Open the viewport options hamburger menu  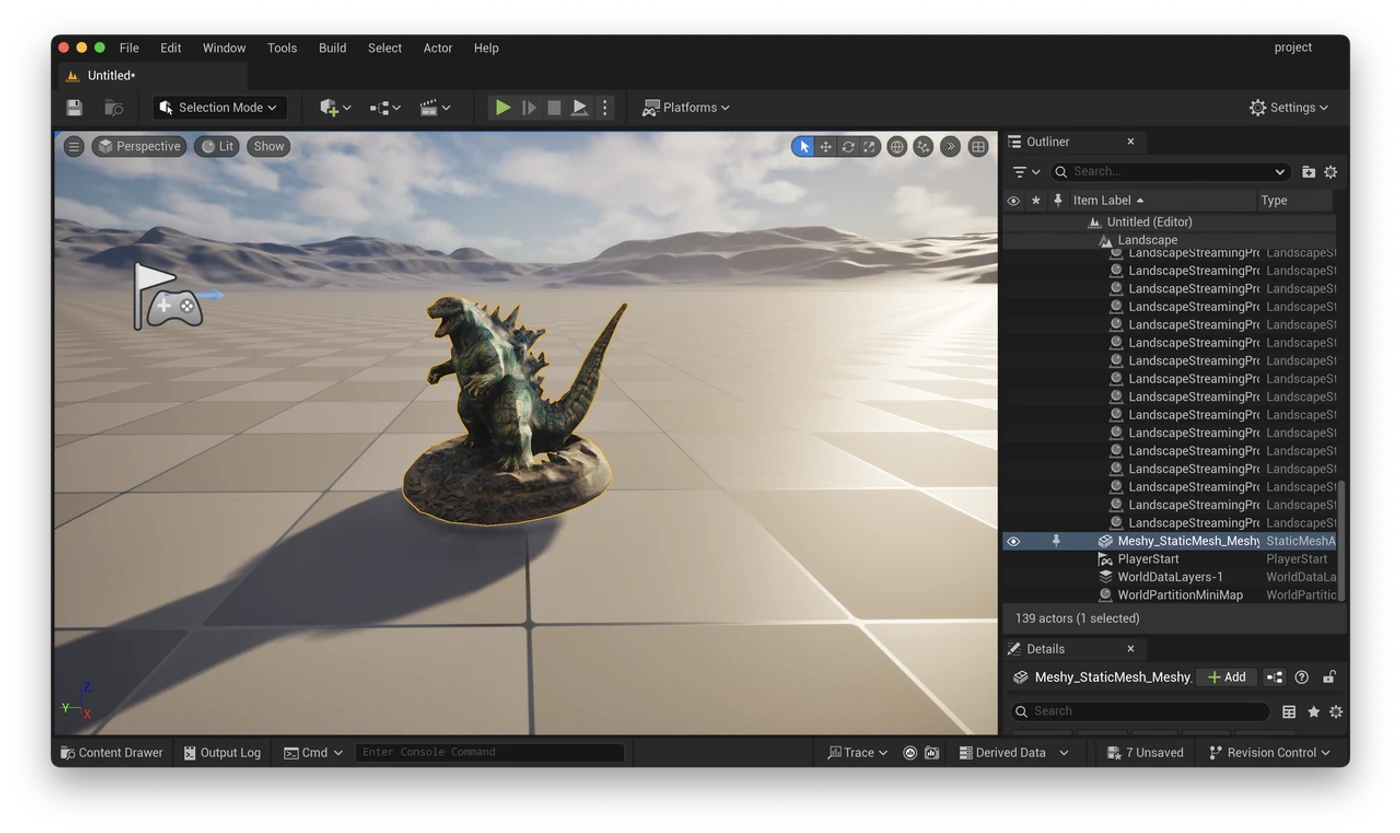tap(74, 146)
